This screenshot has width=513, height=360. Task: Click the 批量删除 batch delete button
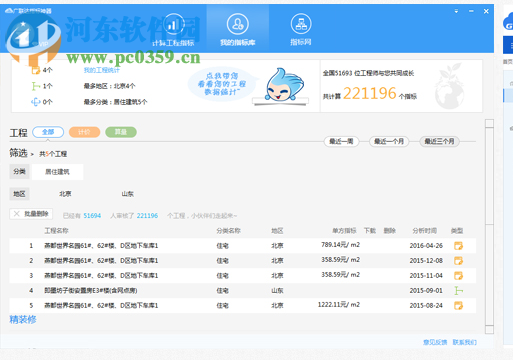[31, 214]
